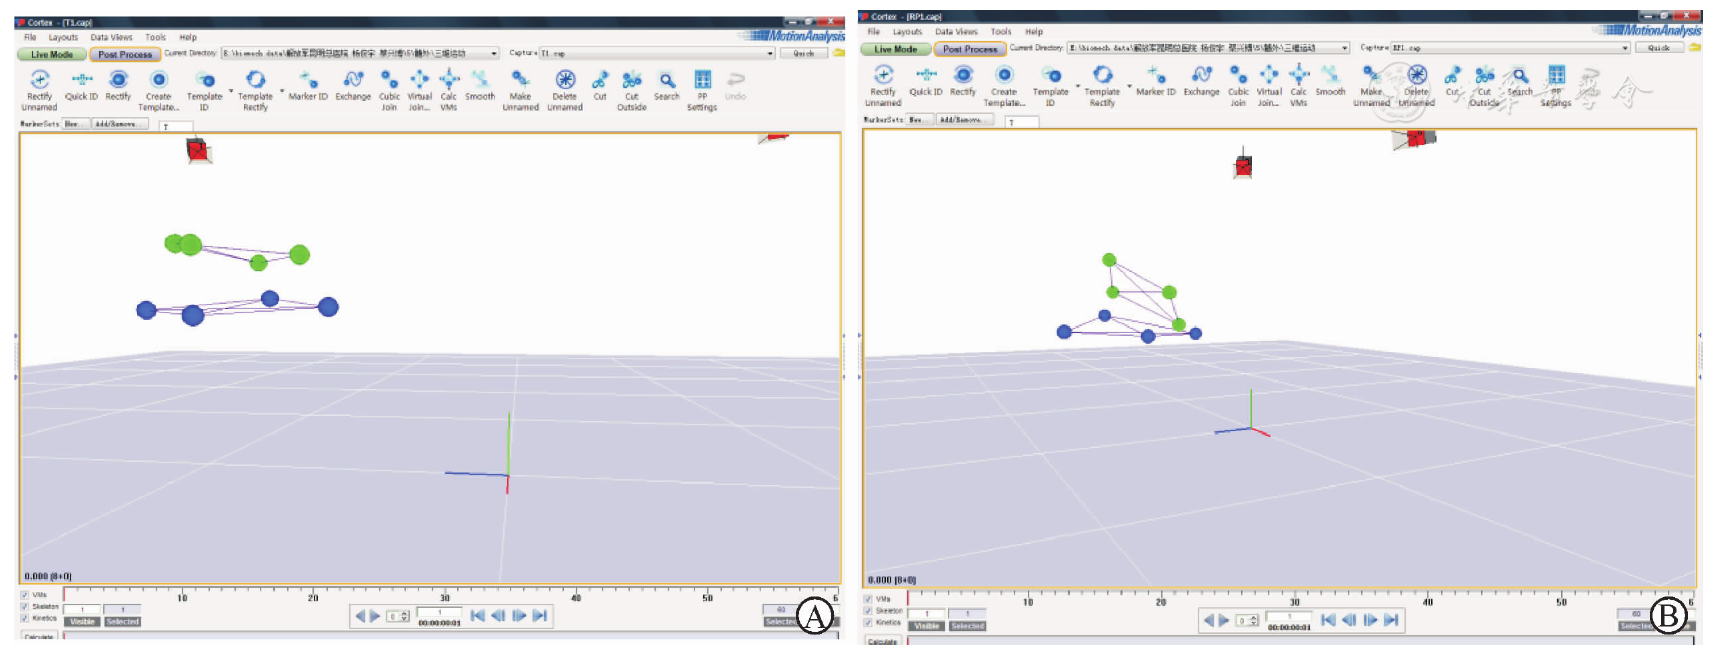Viewport: 1710px width, 650px height.
Task: Toggle Kinetics checkbox in right window
Action: pyautogui.click(x=868, y=623)
